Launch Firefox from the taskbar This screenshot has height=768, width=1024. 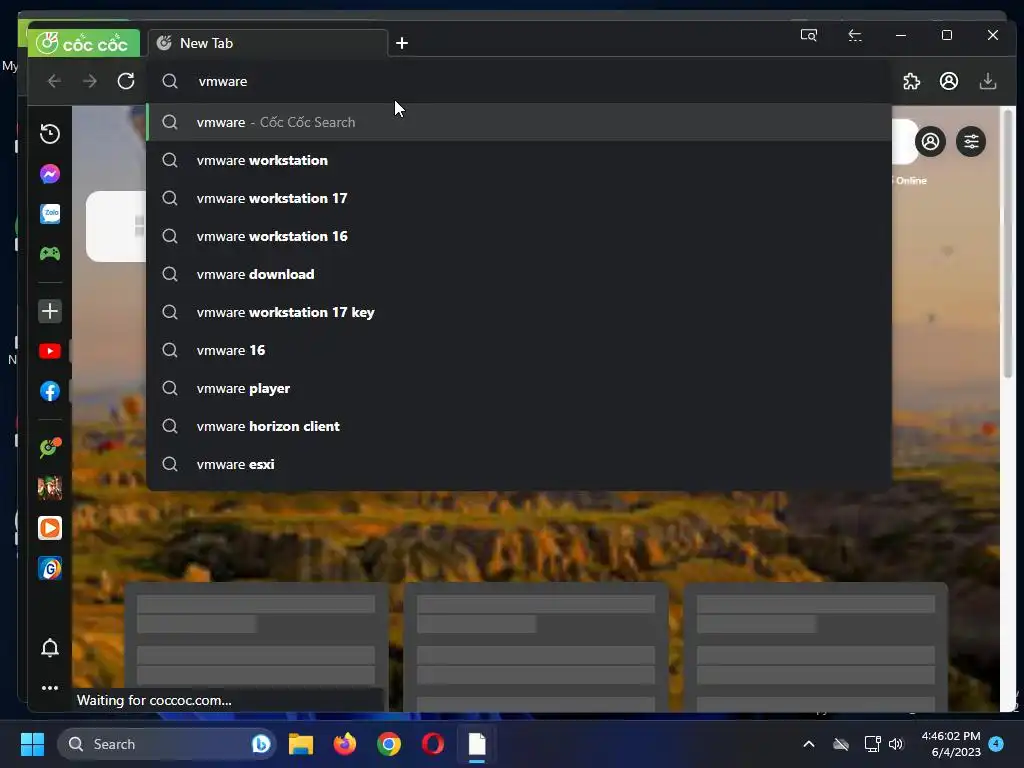click(x=345, y=744)
